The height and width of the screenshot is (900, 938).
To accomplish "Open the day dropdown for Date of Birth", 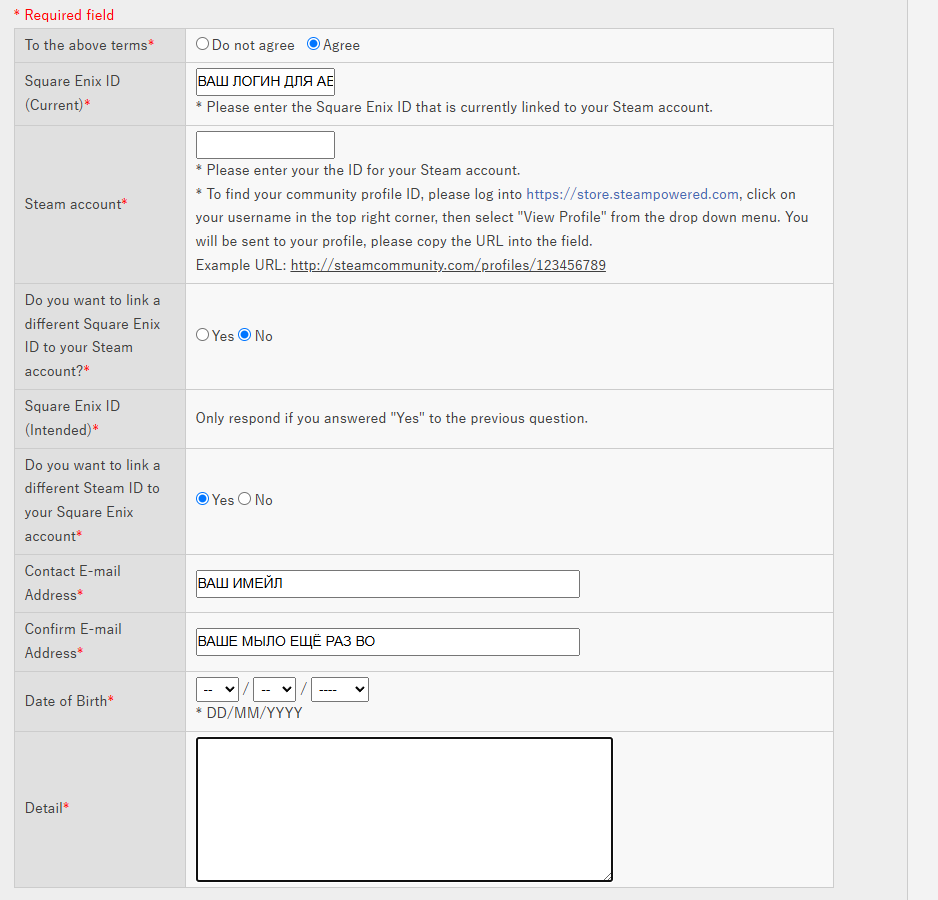I will point(218,689).
